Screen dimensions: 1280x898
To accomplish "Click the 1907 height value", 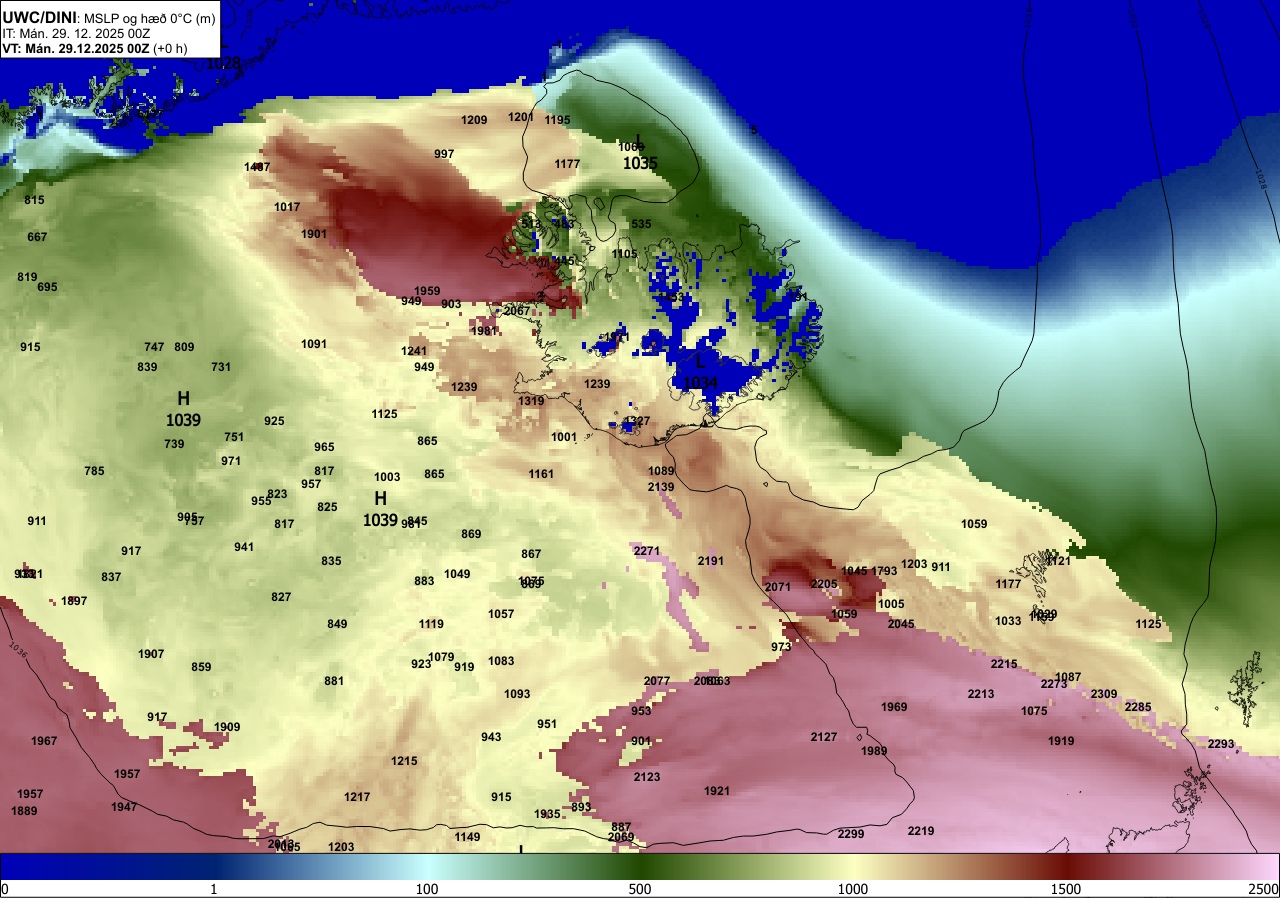I will click(x=151, y=654).
